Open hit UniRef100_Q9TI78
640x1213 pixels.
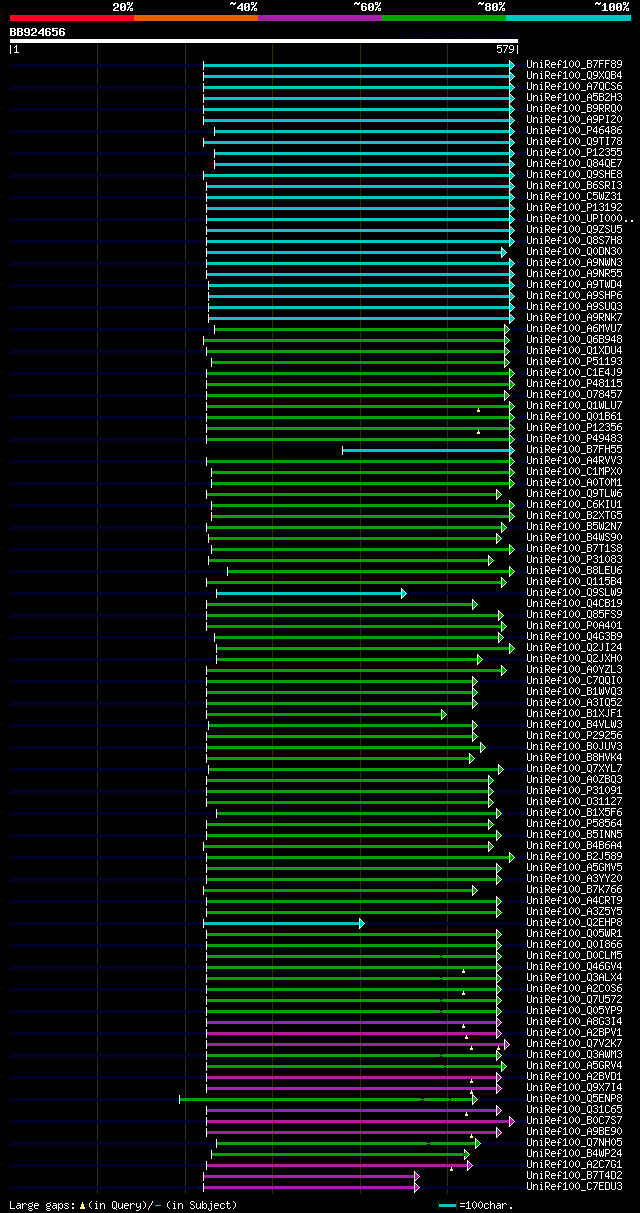574,142
